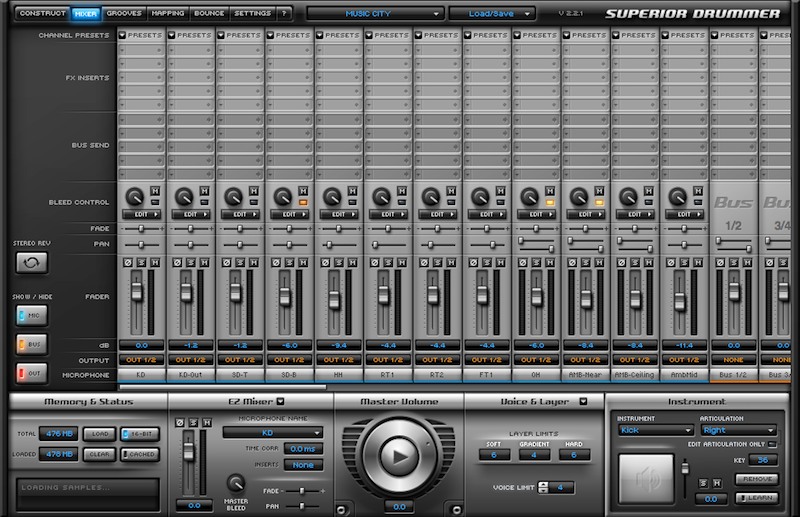This screenshot has width=800, height=517.
Task: Toggle the CACHED option
Action: (140, 454)
